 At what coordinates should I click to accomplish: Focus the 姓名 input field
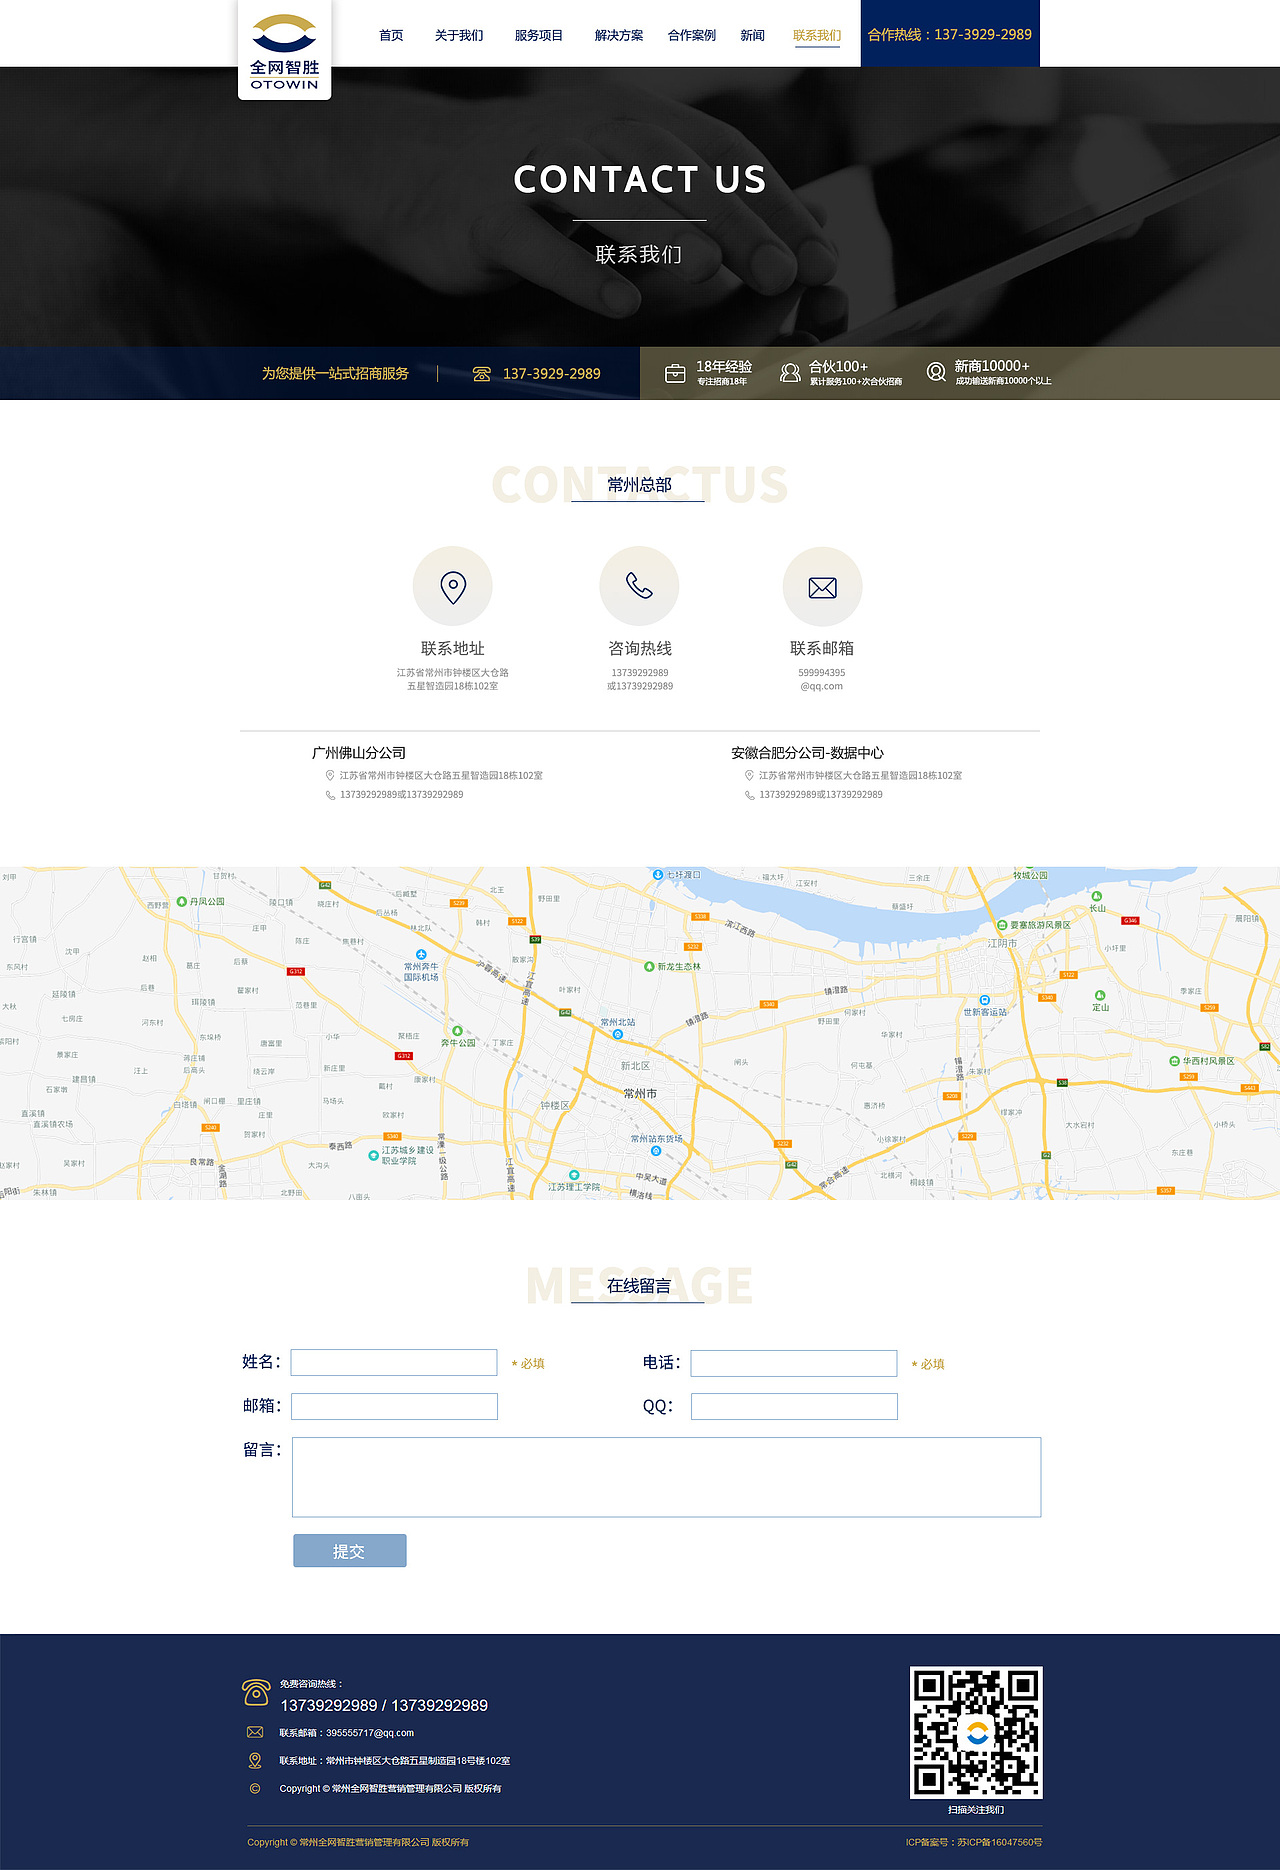[394, 1363]
